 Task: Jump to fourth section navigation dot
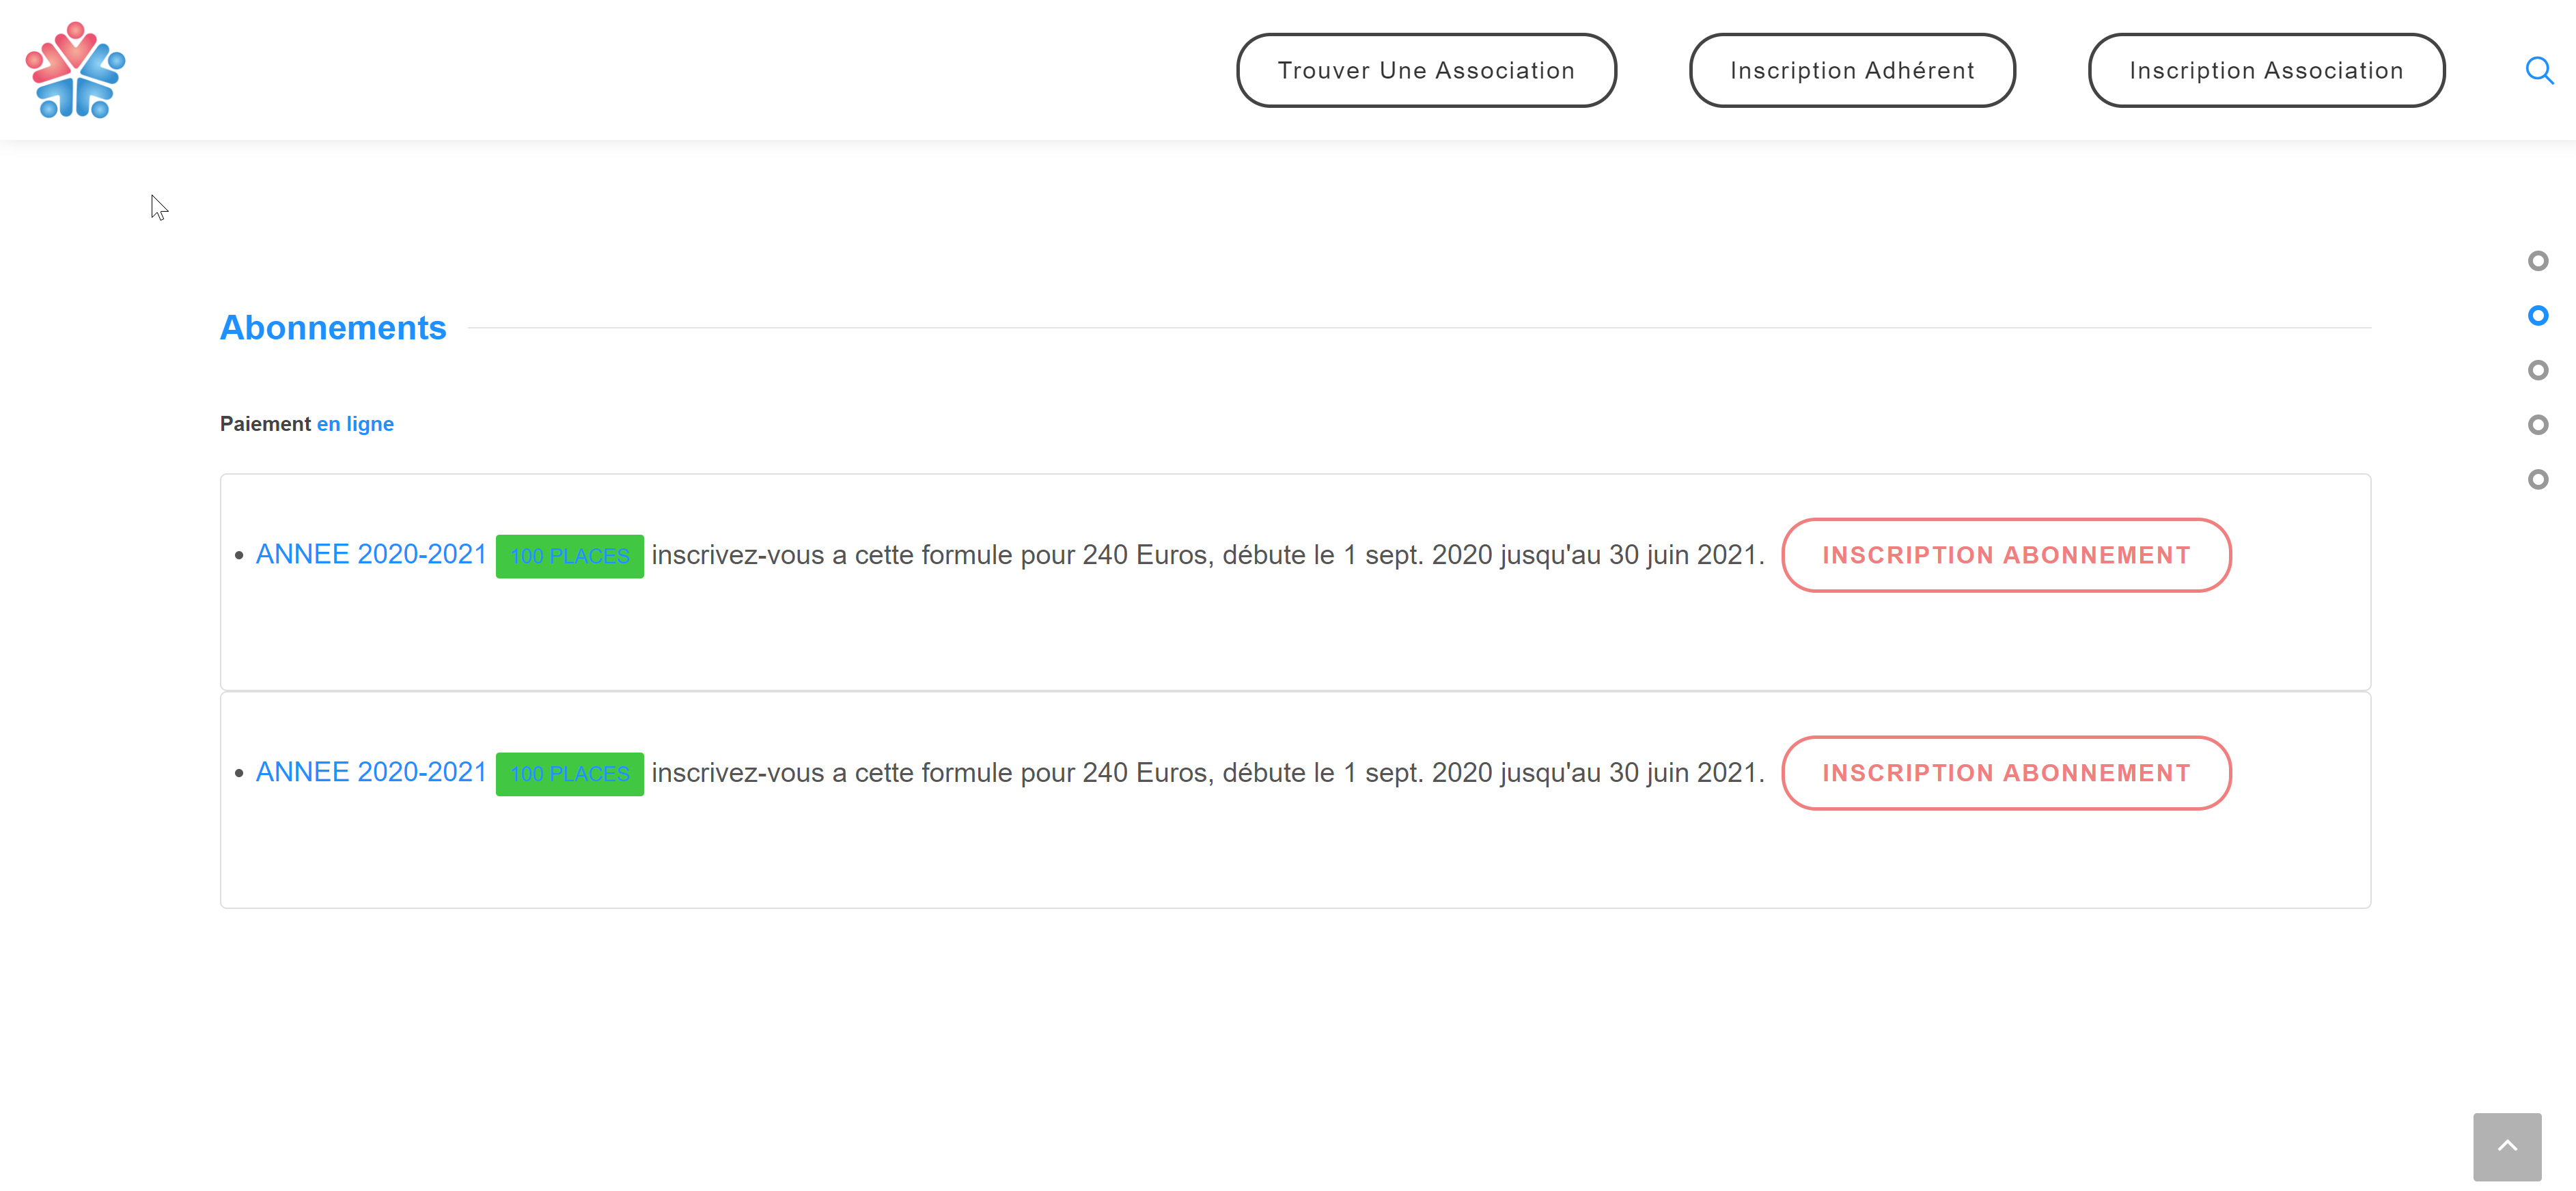click(x=2537, y=425)
